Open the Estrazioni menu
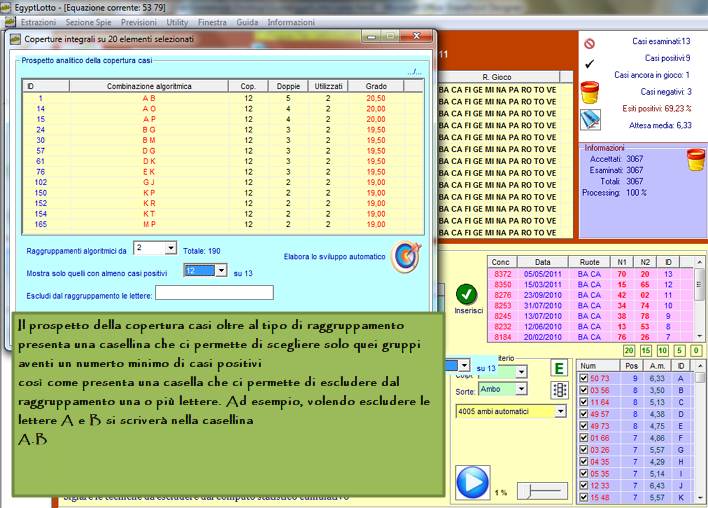This screenshot has width=708, height=508. point(38,22)
